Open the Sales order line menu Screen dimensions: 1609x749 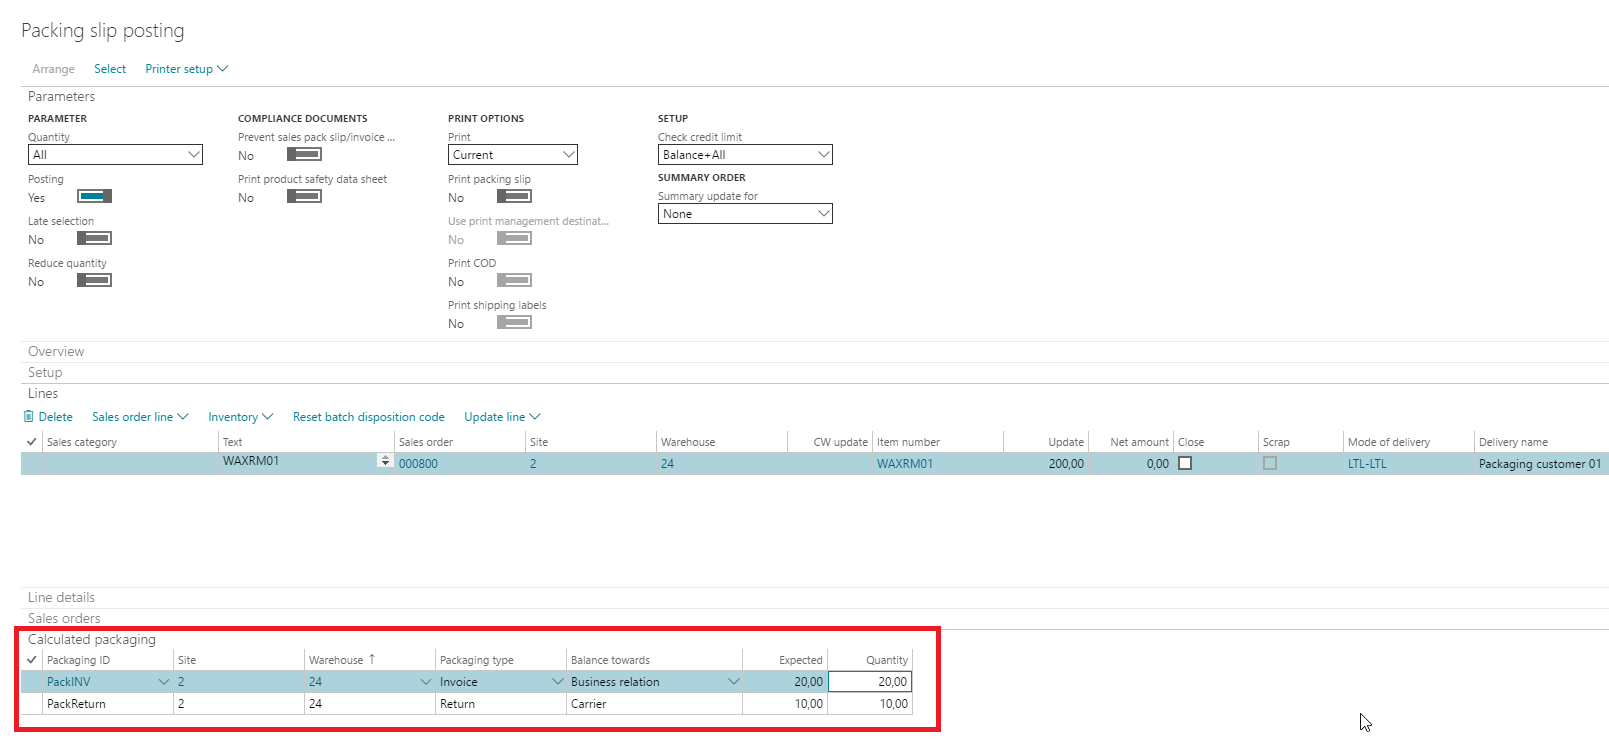click(140, 417)
